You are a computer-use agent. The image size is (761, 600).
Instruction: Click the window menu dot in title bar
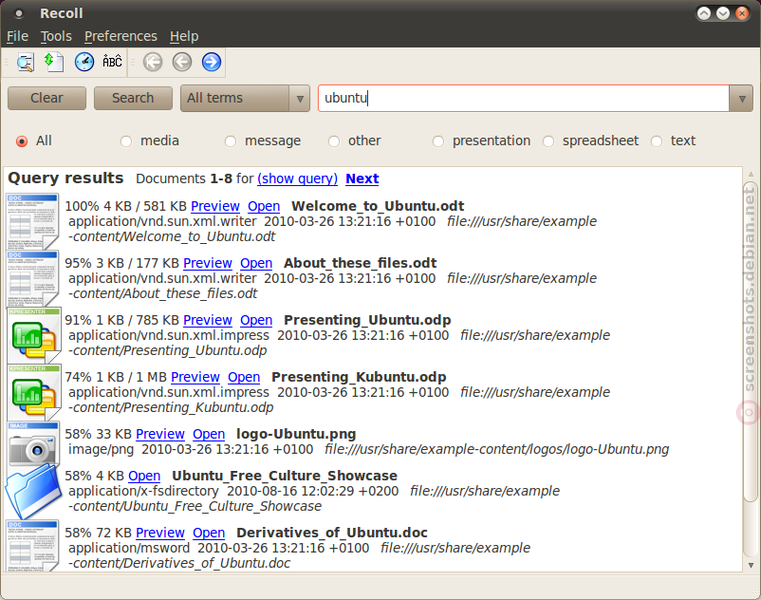coord(18,14)
